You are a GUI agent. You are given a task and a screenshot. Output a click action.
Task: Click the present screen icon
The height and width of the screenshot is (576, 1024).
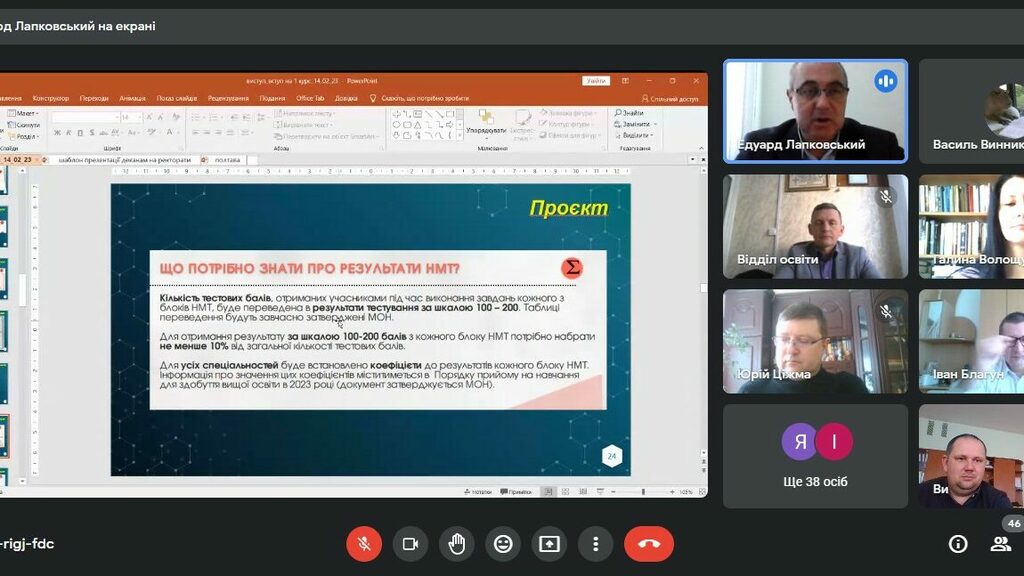[x=549, y=544]
